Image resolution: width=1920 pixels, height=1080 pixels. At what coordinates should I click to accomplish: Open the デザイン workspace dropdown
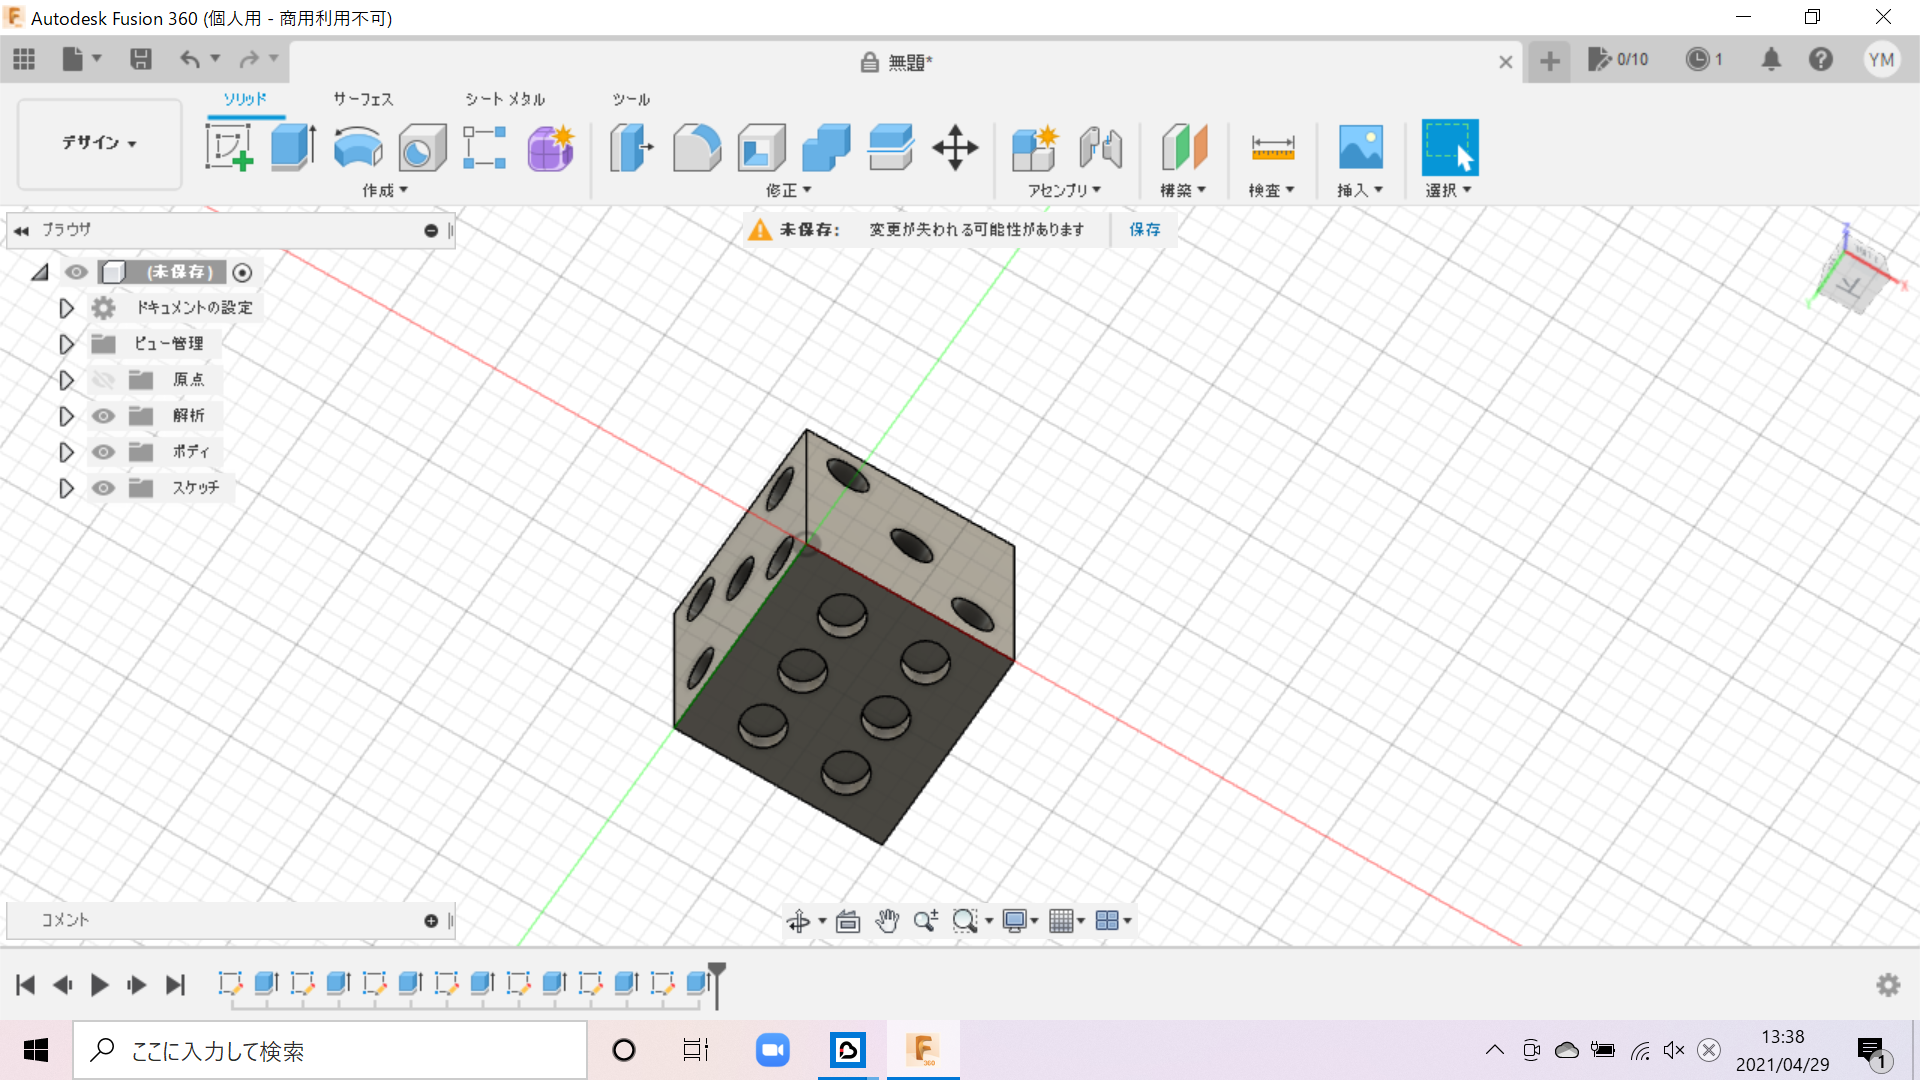pyautogui.click(x=99, y=143)
